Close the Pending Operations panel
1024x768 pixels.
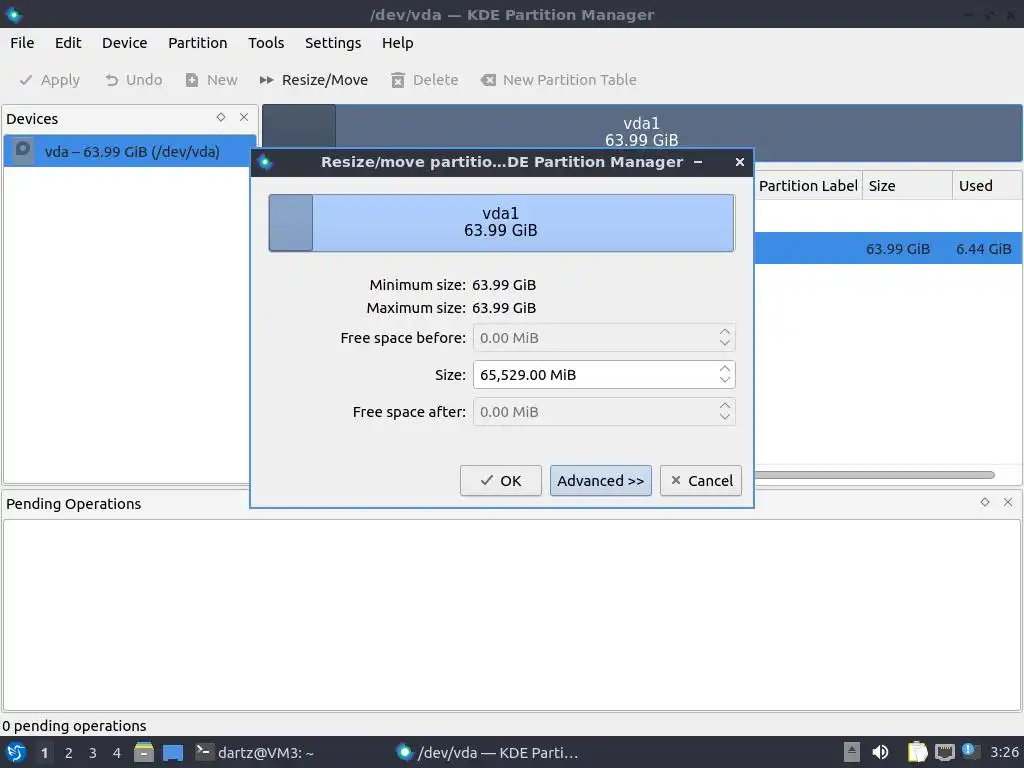click(1008, 502)
